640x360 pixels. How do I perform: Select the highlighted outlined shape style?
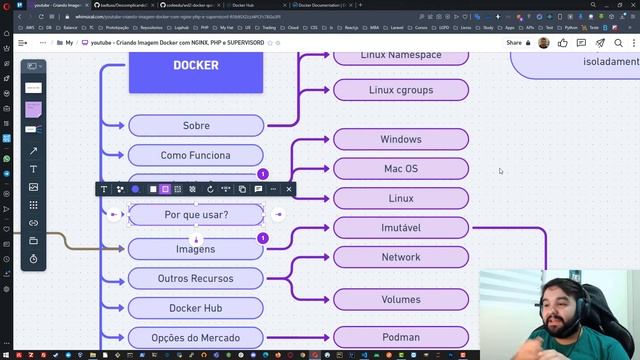click(165, 189)
